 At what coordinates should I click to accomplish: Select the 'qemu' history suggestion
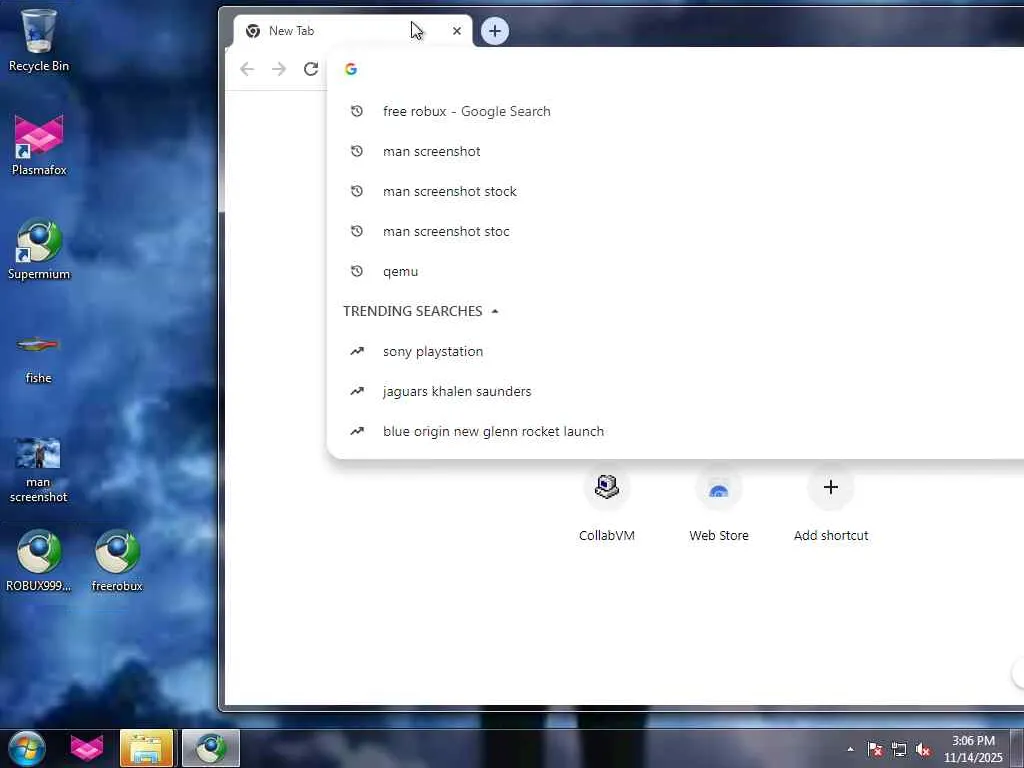[x=675, y=272]
